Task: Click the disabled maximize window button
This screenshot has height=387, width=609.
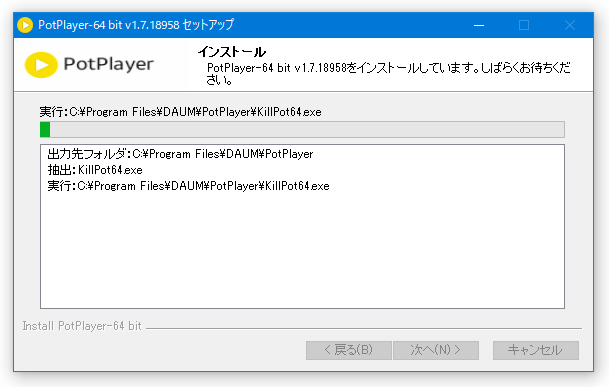Action: click(x=524, y=25)
